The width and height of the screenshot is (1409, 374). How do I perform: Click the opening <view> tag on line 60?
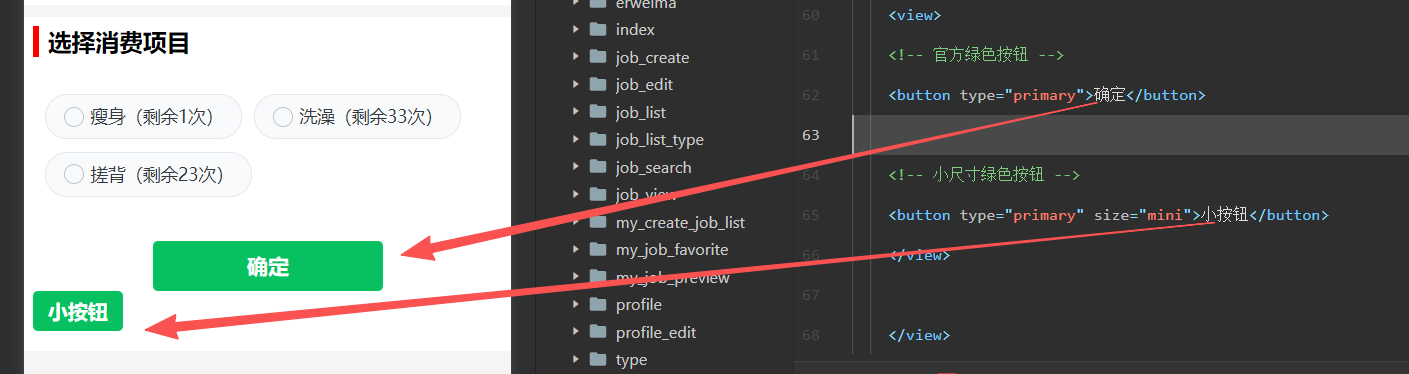914,15
